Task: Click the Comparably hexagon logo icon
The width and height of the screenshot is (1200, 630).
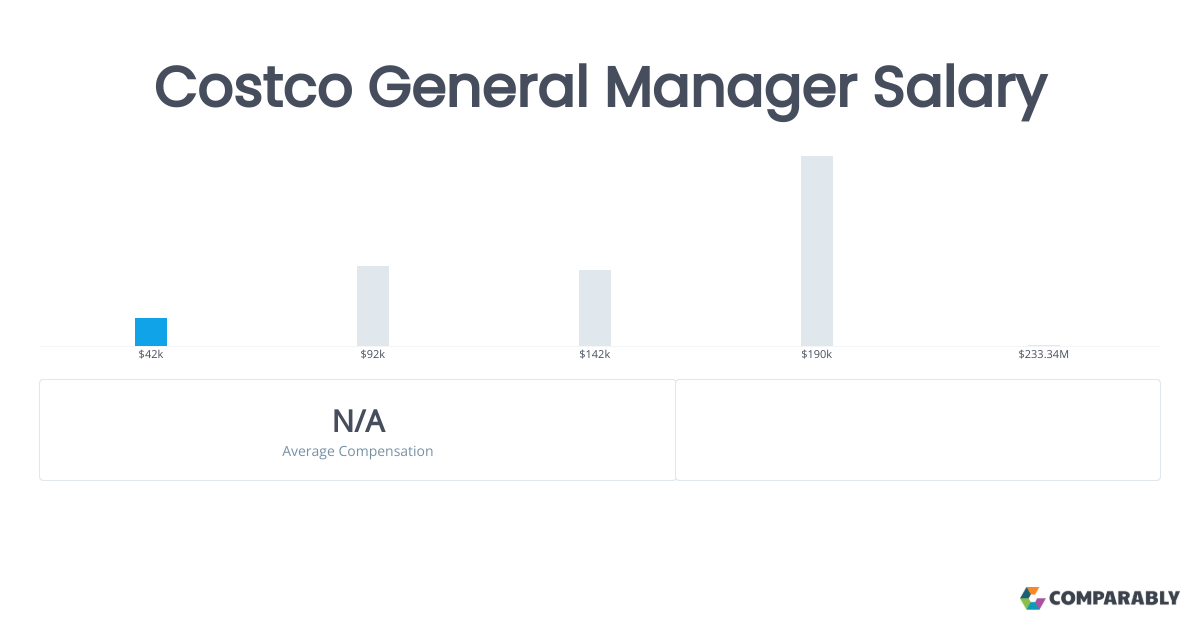Action: pyautogui.click(x=1032, y=598)
